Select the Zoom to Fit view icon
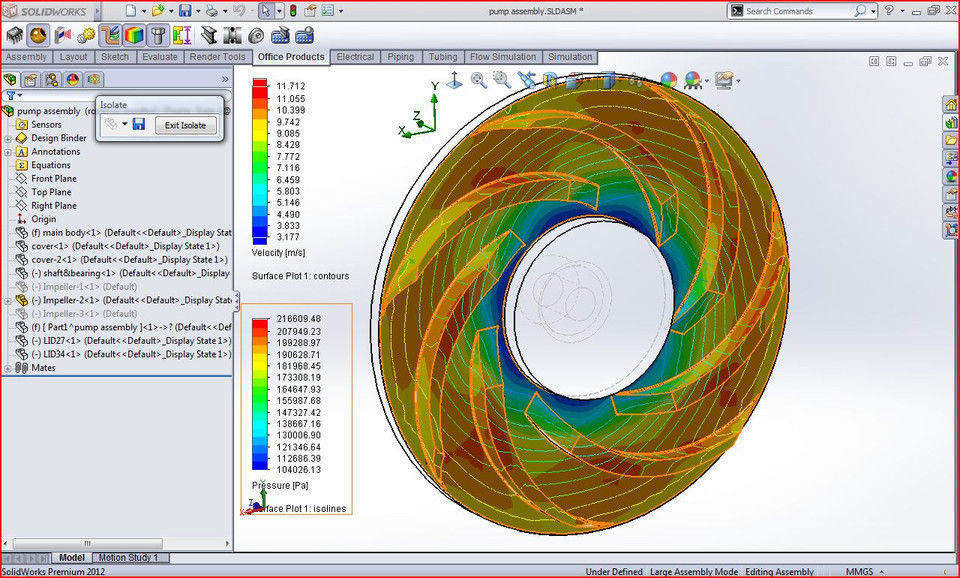 tap(477, 80)
